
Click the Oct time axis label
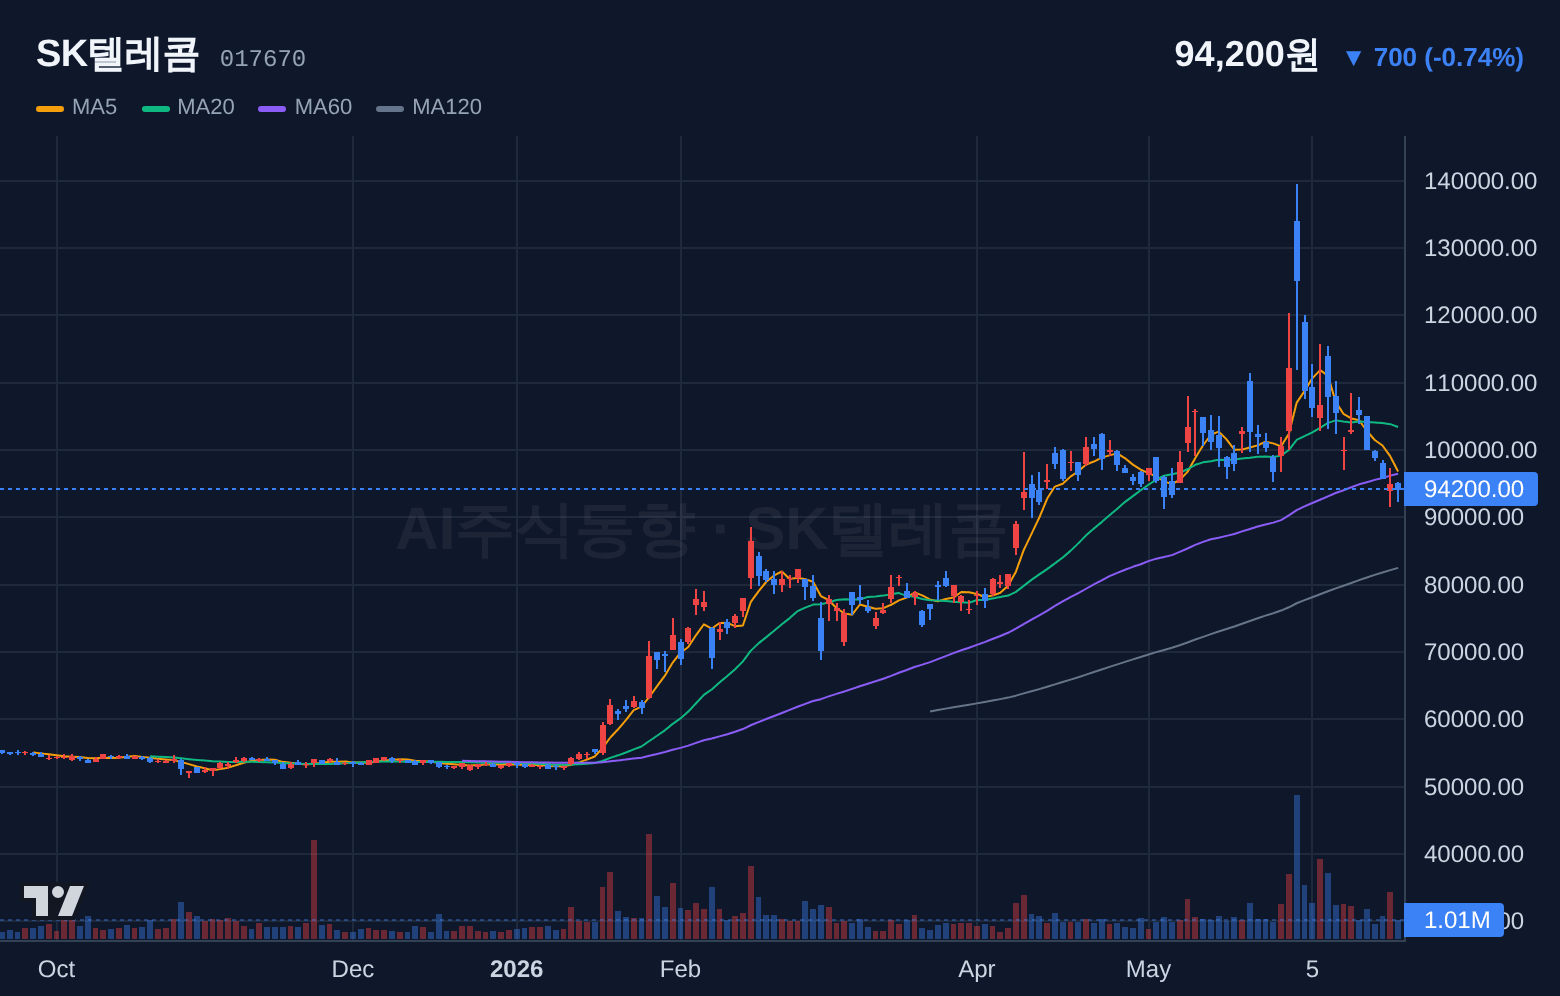(x=56, y=969)
